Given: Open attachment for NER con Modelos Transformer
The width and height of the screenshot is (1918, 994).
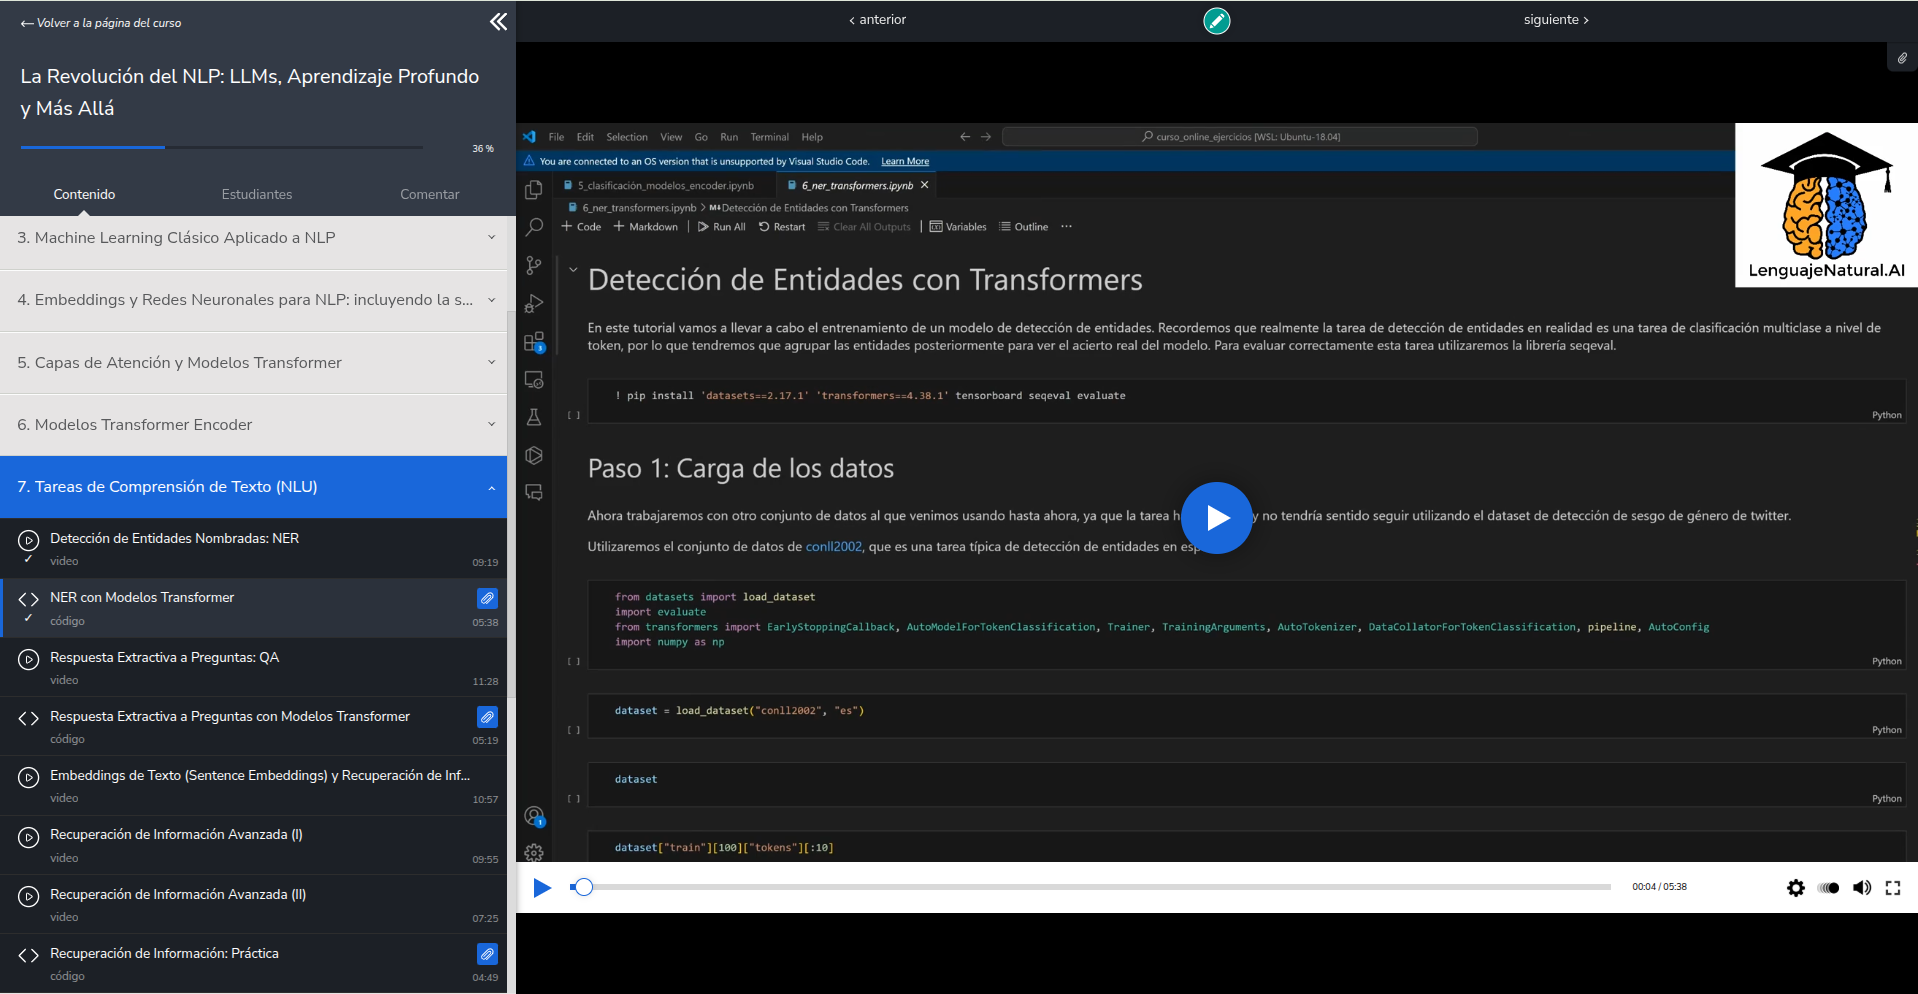Looking at the screenshot, I should point(487,598).
